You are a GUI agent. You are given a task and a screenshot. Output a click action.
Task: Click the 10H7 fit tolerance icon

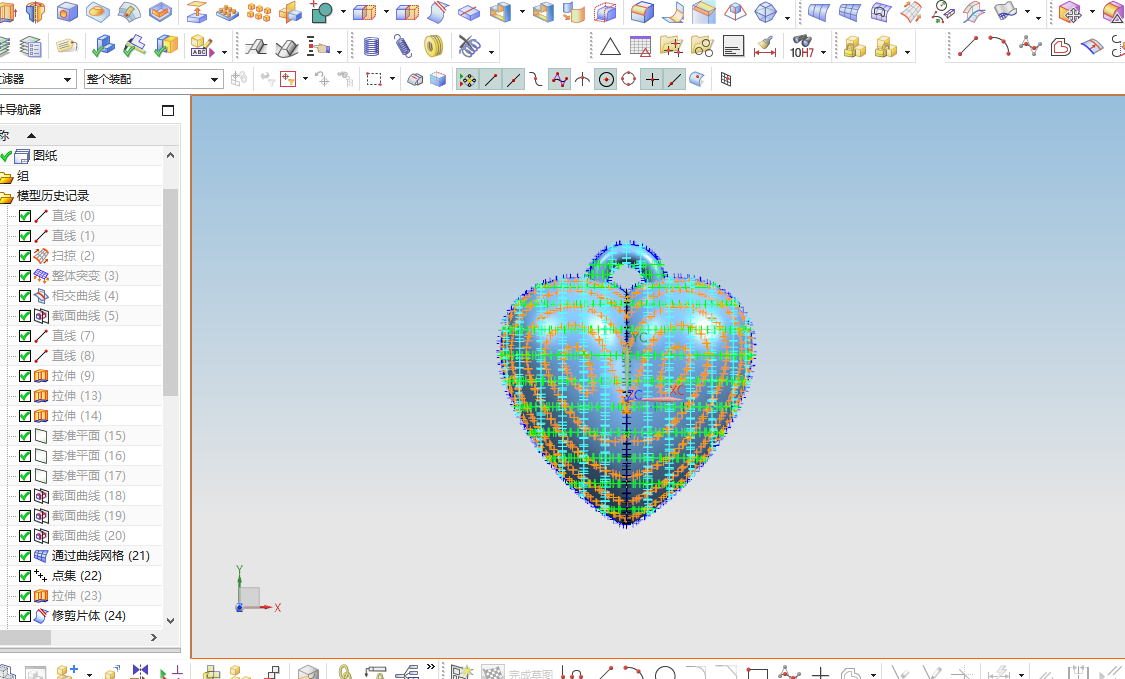(801, 47)
